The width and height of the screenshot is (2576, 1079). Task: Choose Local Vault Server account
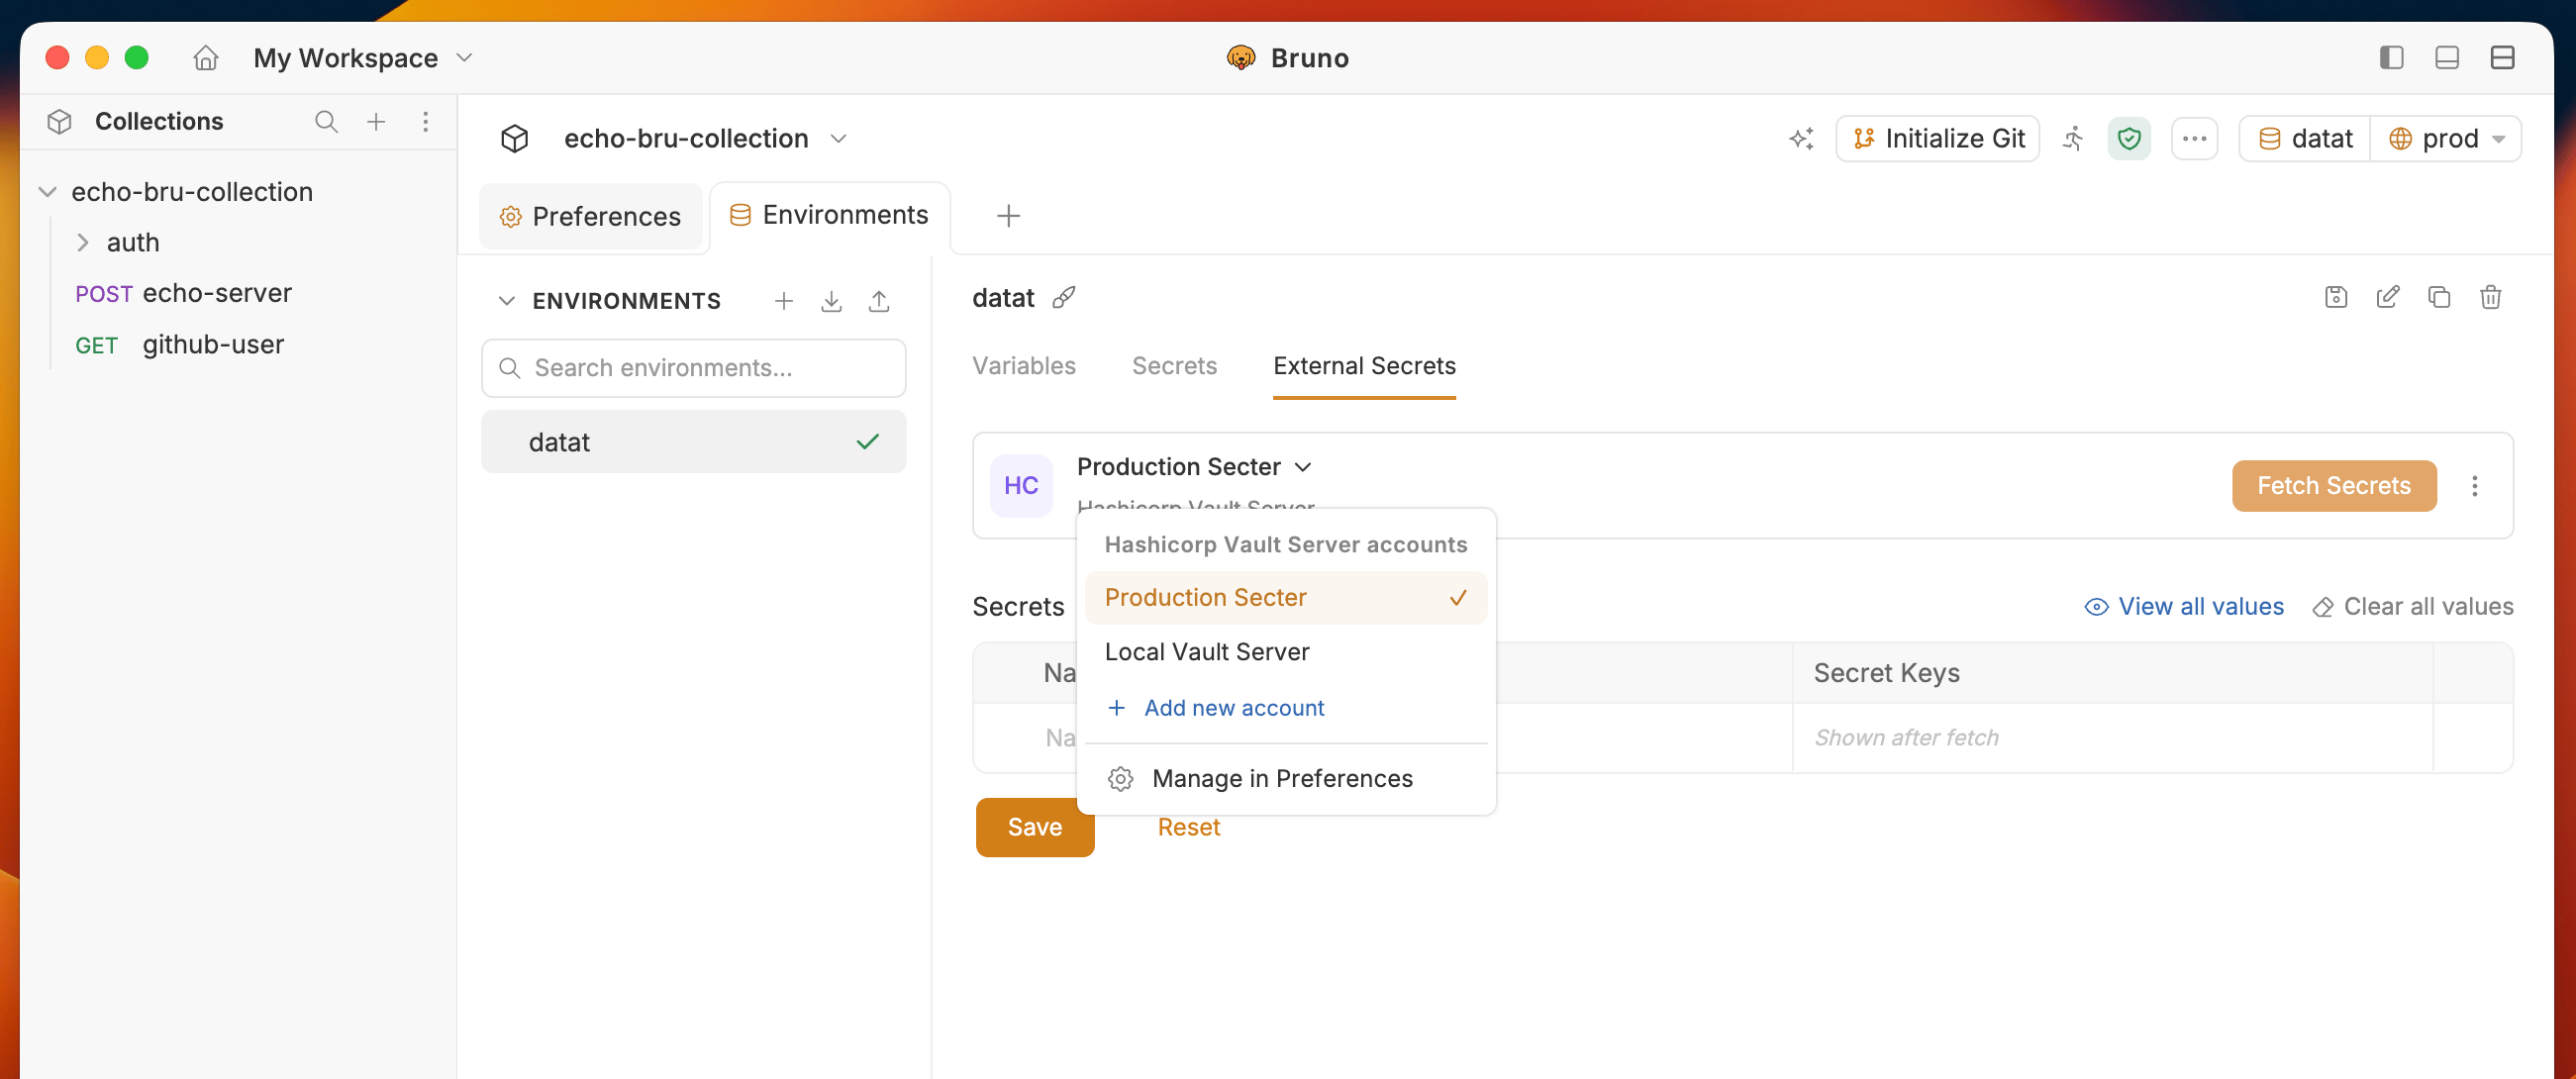click(1285, 652)
